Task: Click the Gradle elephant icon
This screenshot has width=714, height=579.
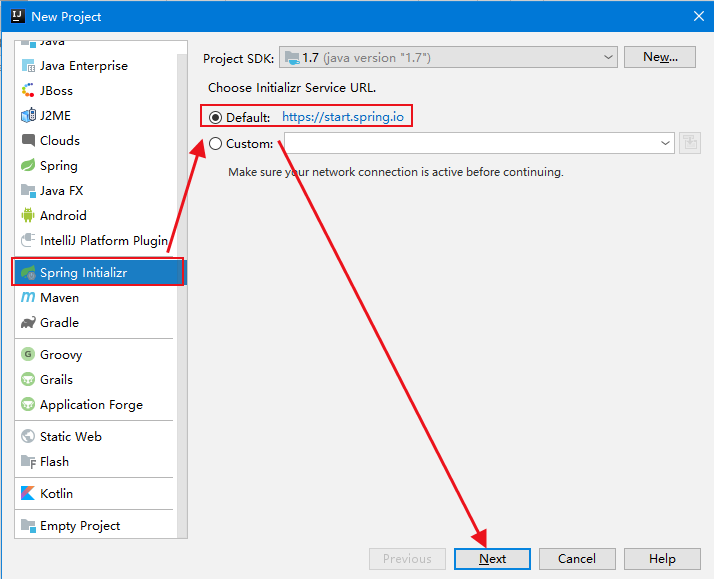Action: (28, 322)
